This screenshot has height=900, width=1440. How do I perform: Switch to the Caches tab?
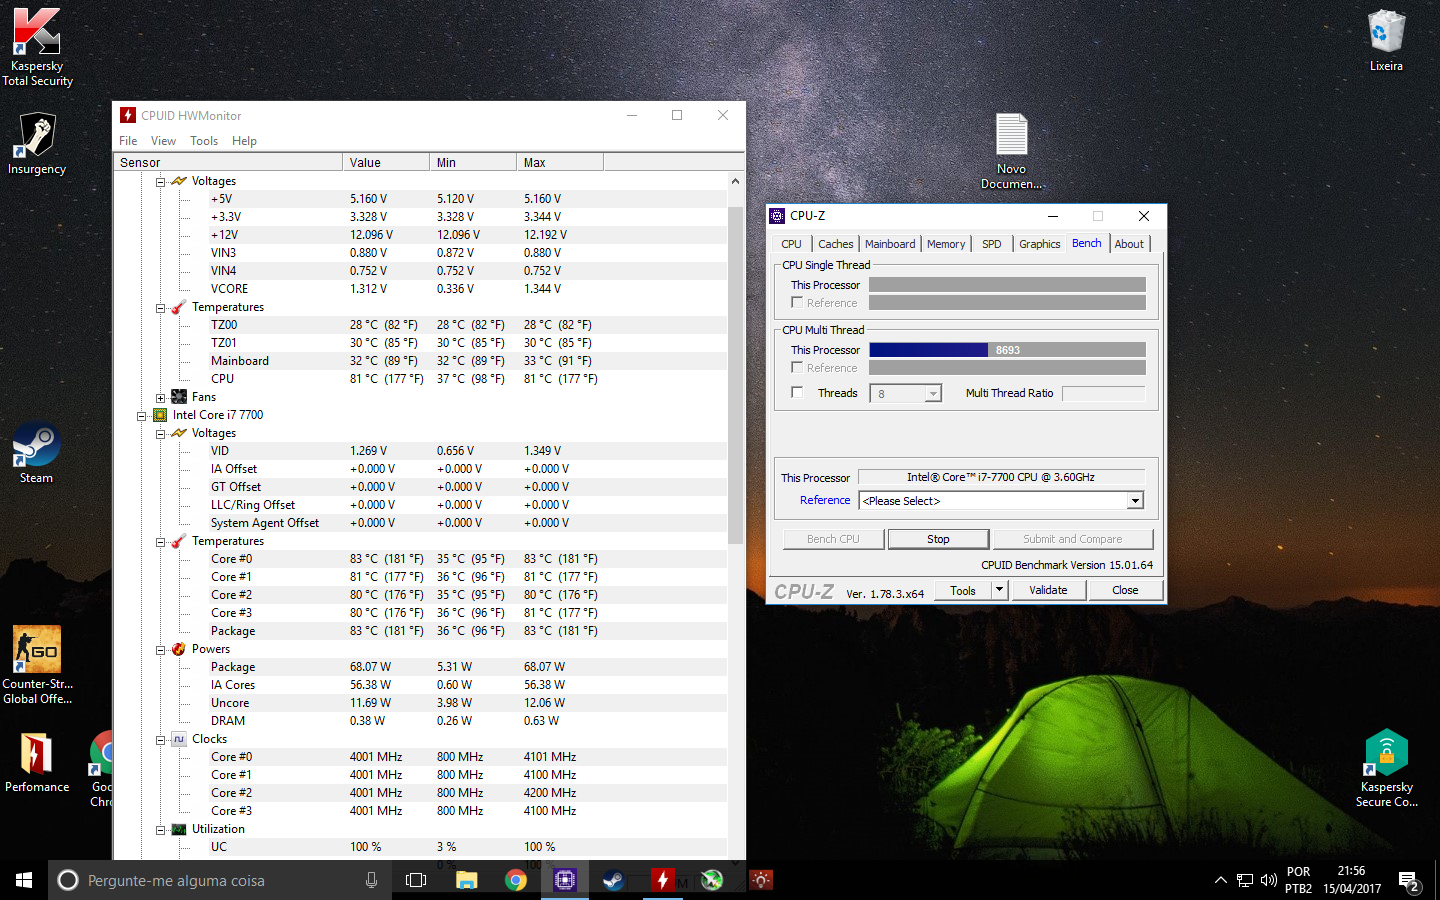(835, 244)
